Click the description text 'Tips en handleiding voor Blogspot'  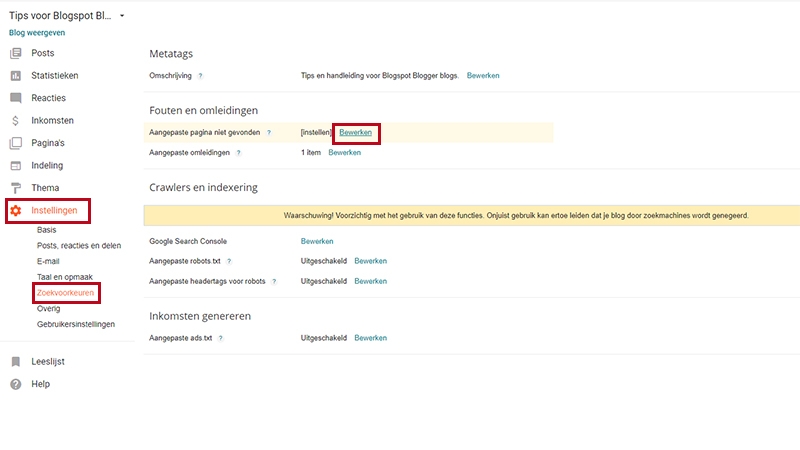coord(380,76)
